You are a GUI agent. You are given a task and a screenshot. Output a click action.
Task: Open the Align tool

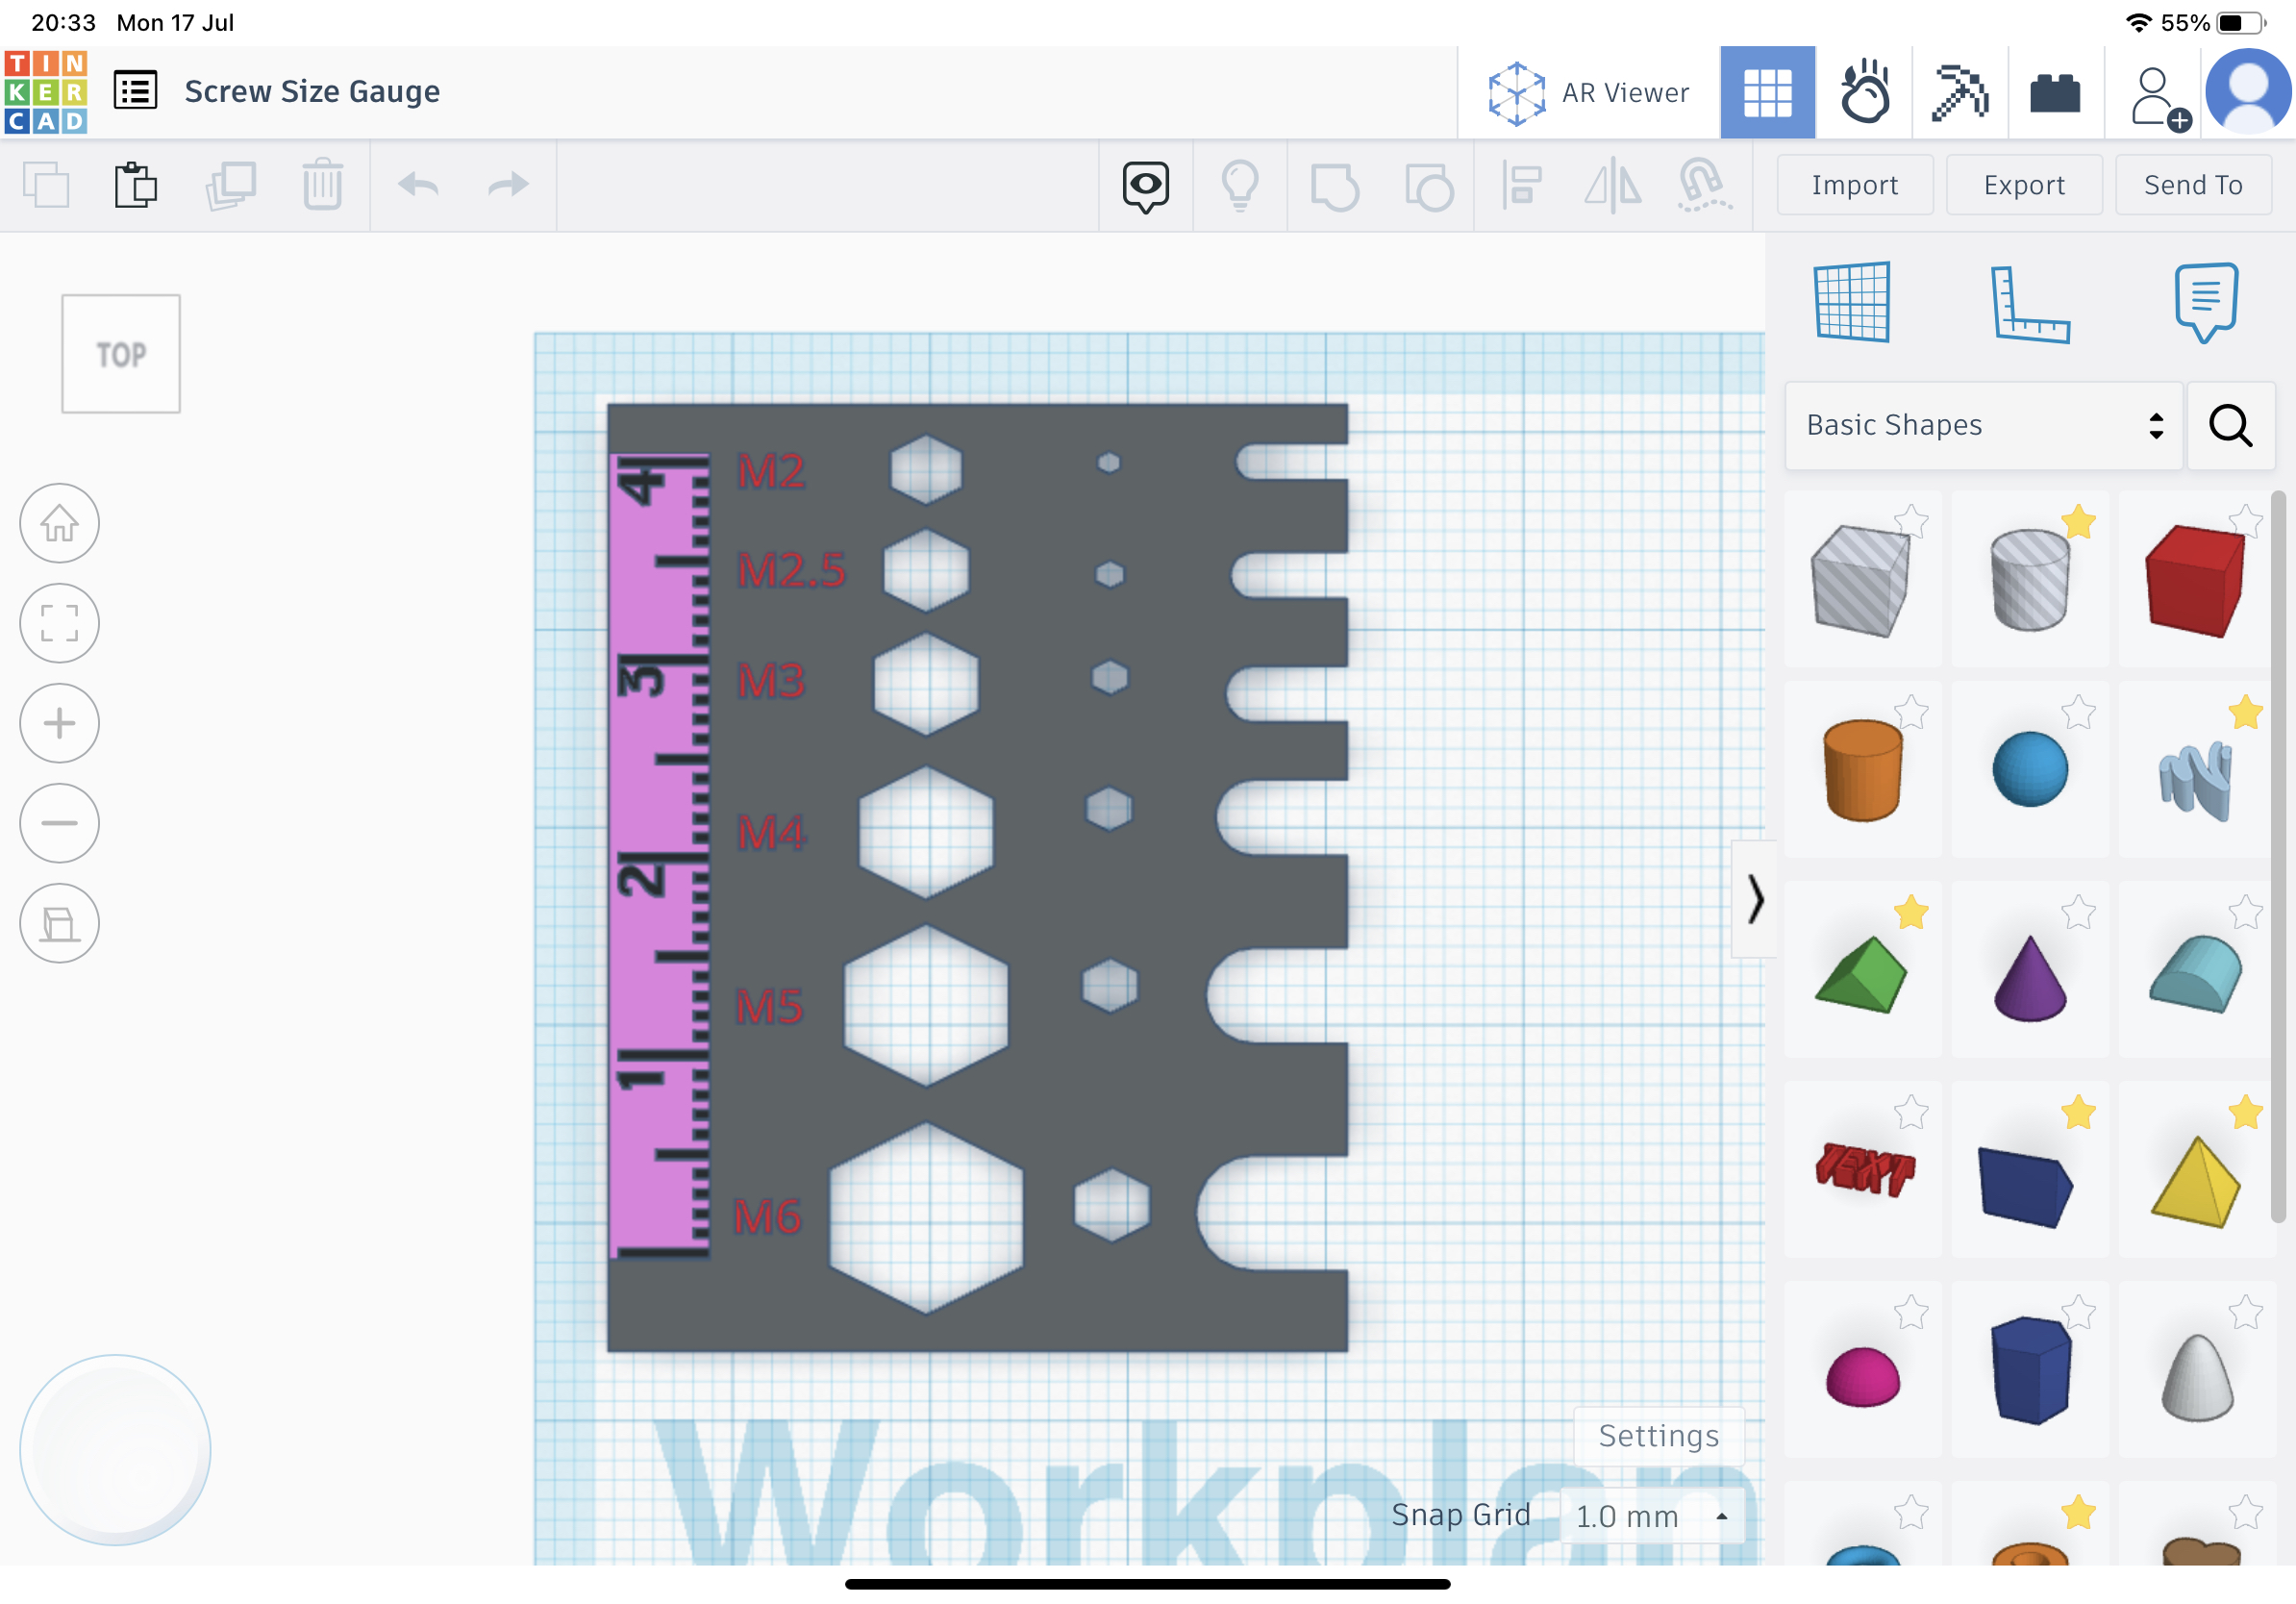tap(1521, 185)
